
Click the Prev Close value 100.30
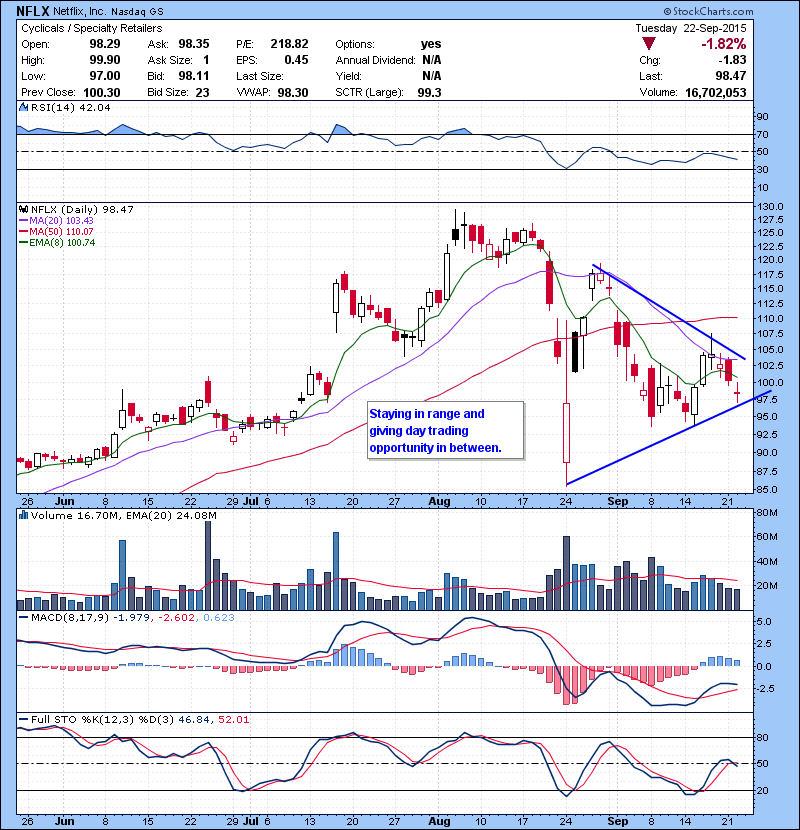point(102,93)
